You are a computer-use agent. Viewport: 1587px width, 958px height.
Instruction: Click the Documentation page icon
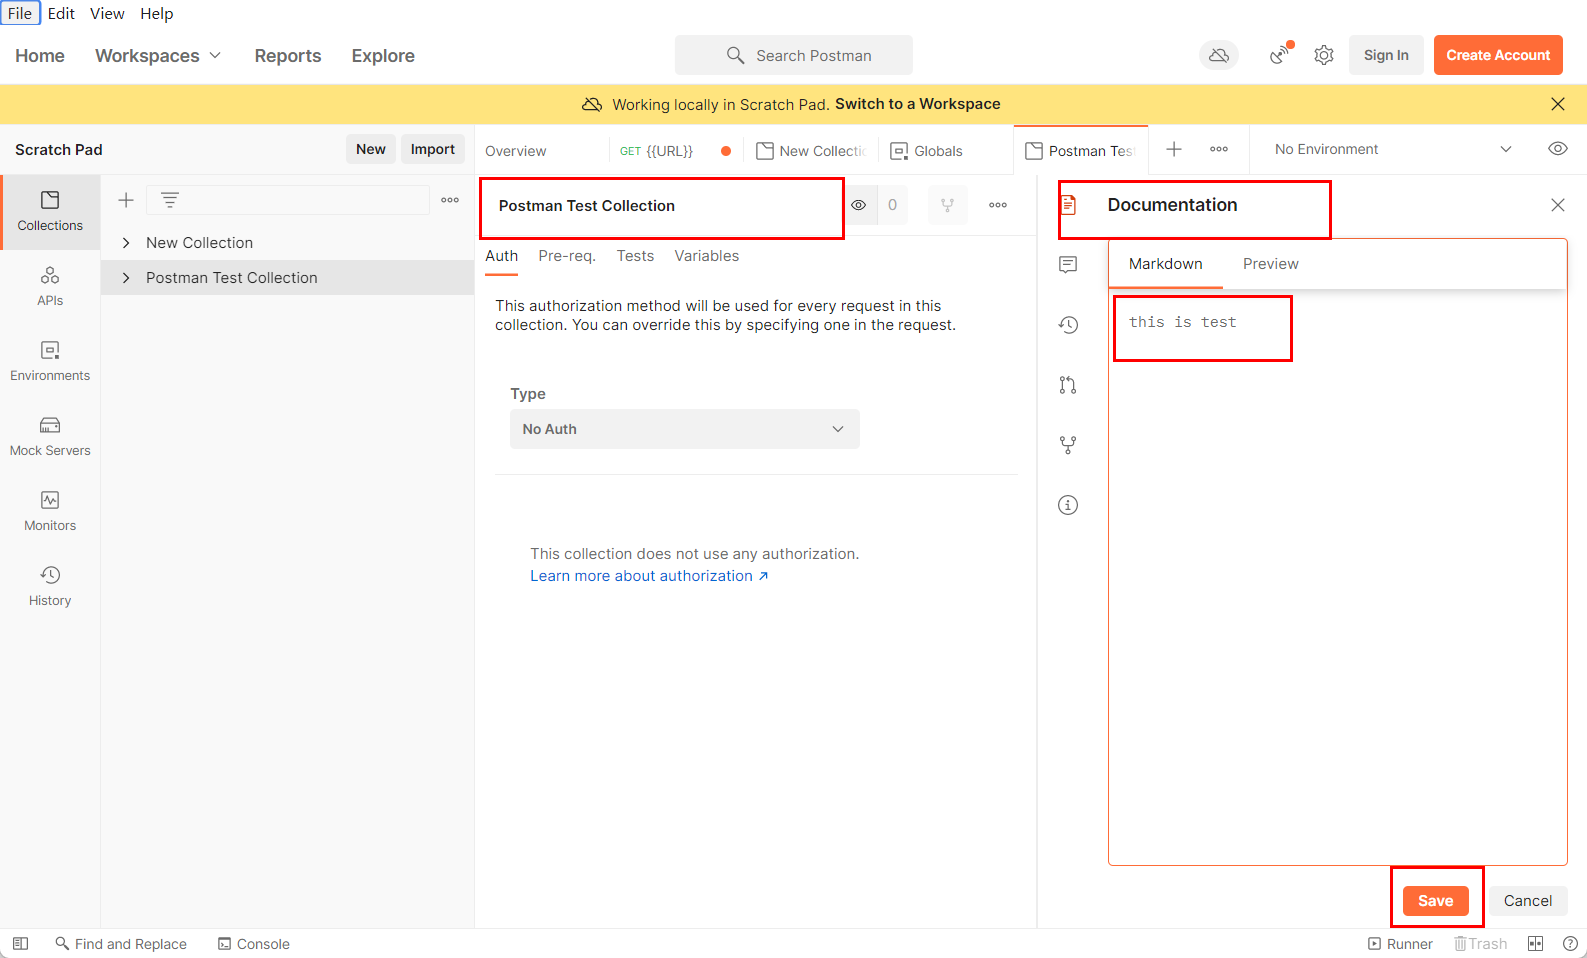pyautogui.click(x=1068, y=204)
